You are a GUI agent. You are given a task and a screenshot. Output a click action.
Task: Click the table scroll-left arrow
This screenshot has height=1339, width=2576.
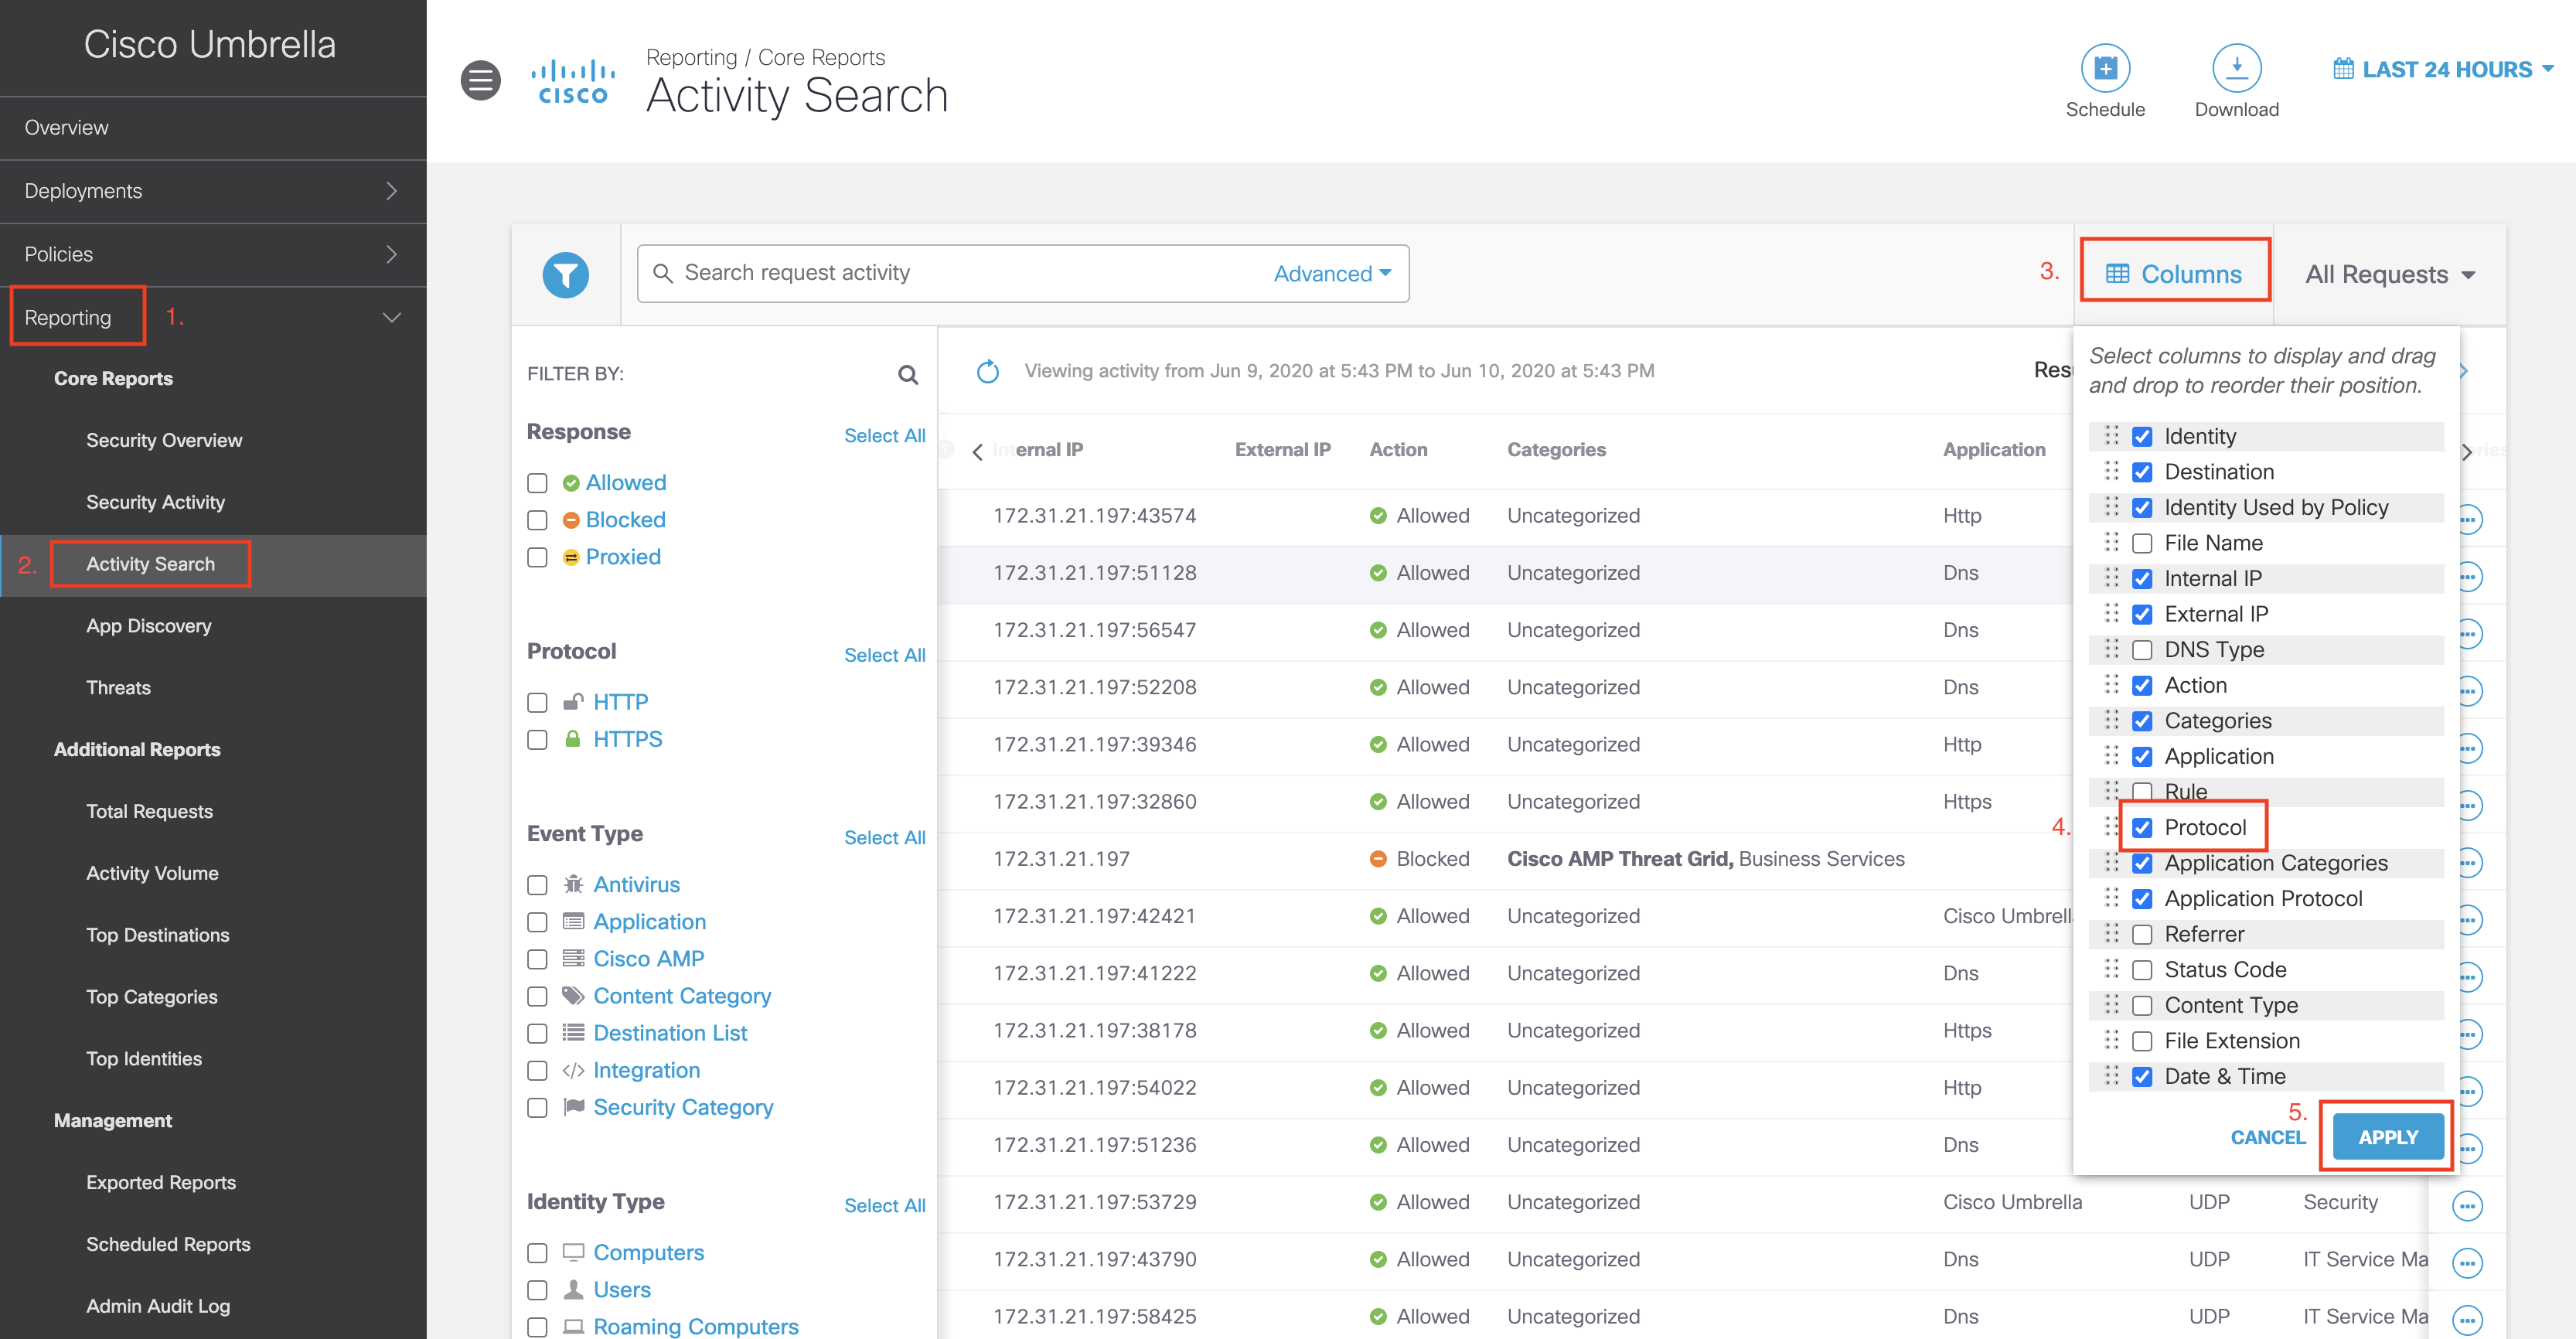pyautogui.click(x=977, y=452)
